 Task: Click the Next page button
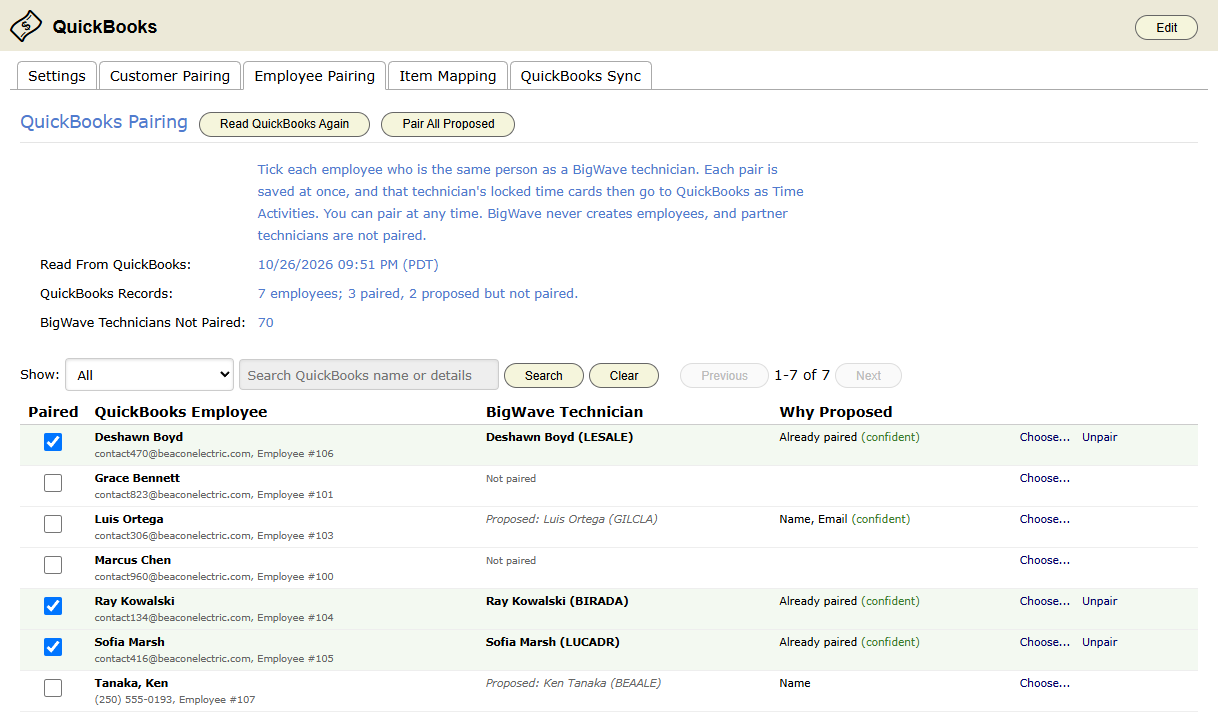[868, 376]
